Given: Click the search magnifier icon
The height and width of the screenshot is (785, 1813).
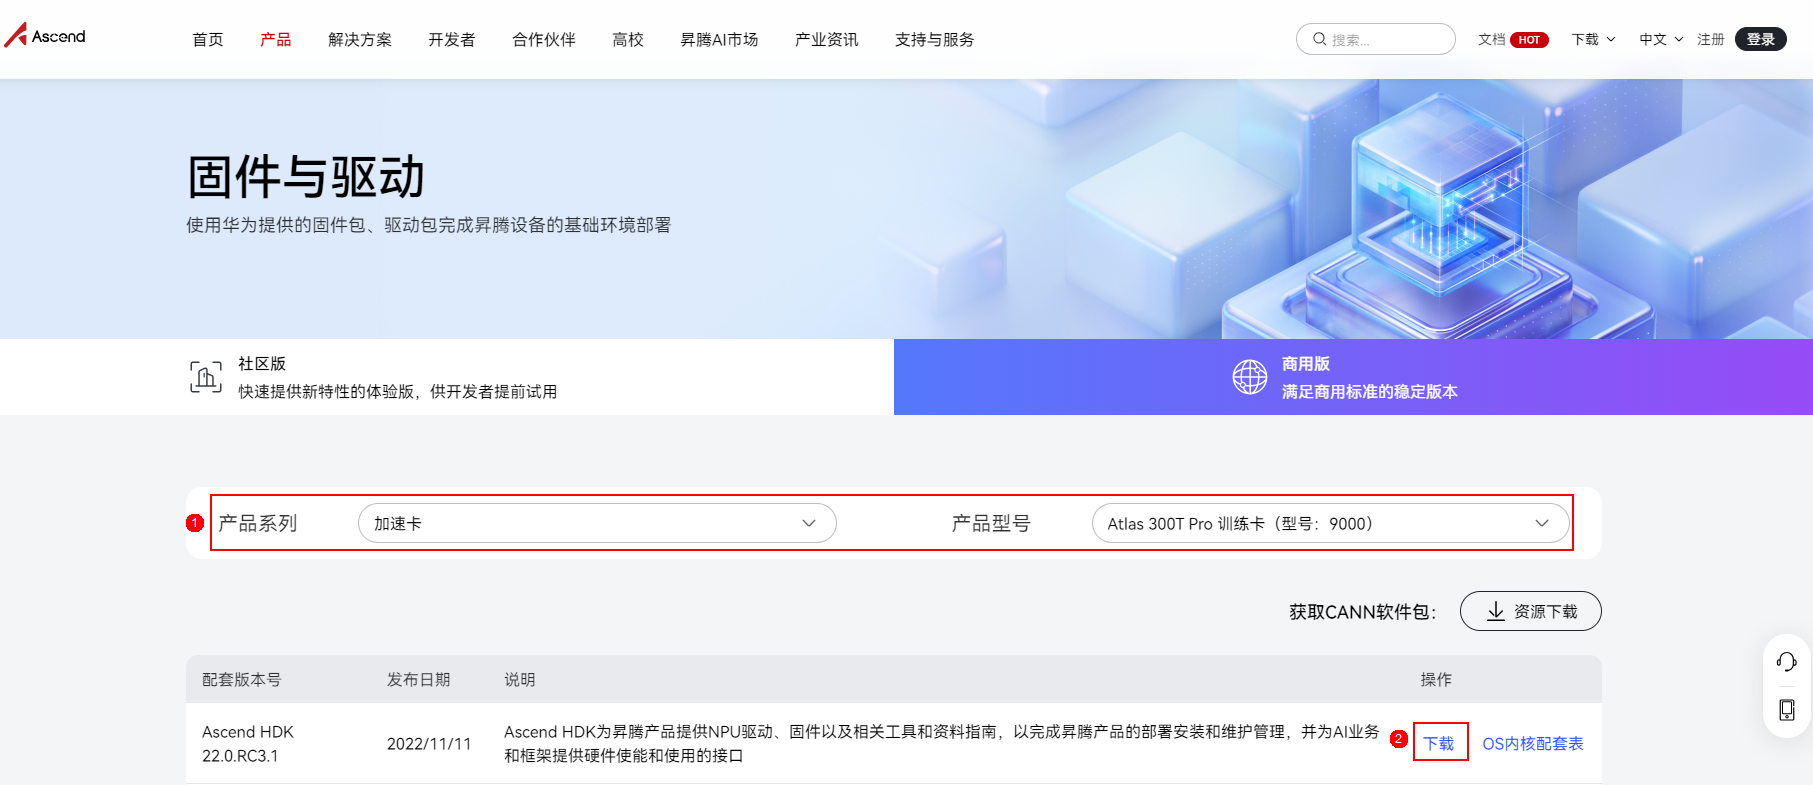Looking at the screenshot, I should click(1319, 39).
